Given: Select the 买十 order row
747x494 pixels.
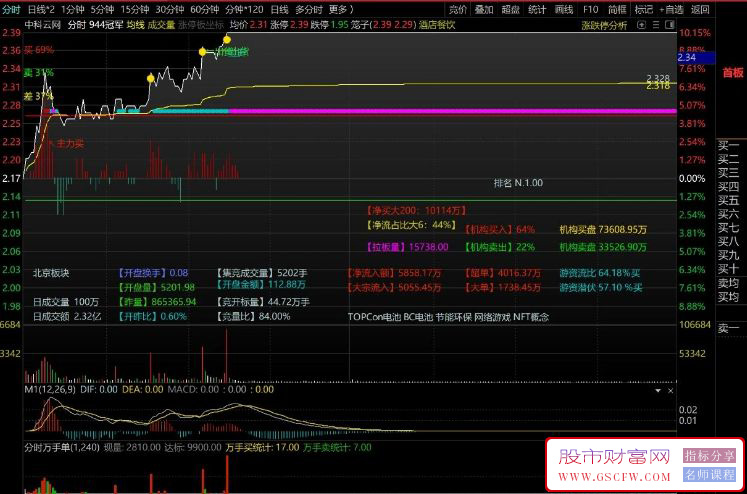Looking at the screenshot, I should (728, 269).
